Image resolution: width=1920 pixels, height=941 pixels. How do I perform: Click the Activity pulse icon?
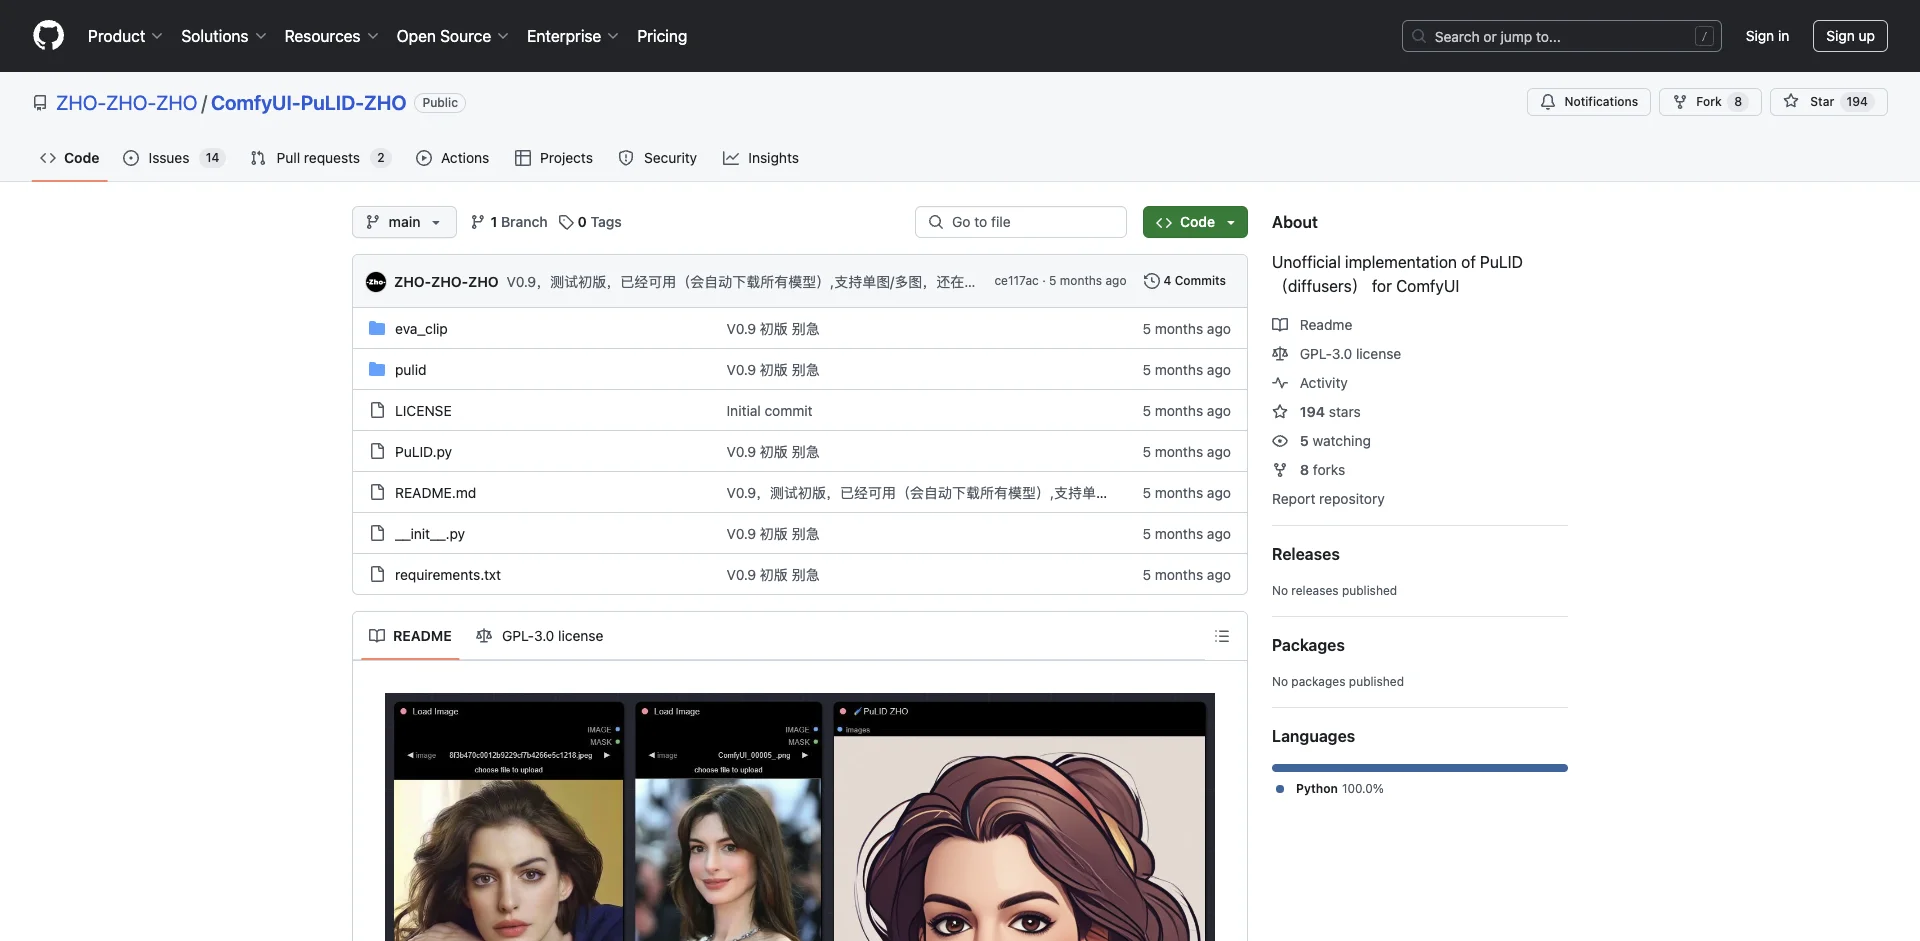pos(1280,383)
